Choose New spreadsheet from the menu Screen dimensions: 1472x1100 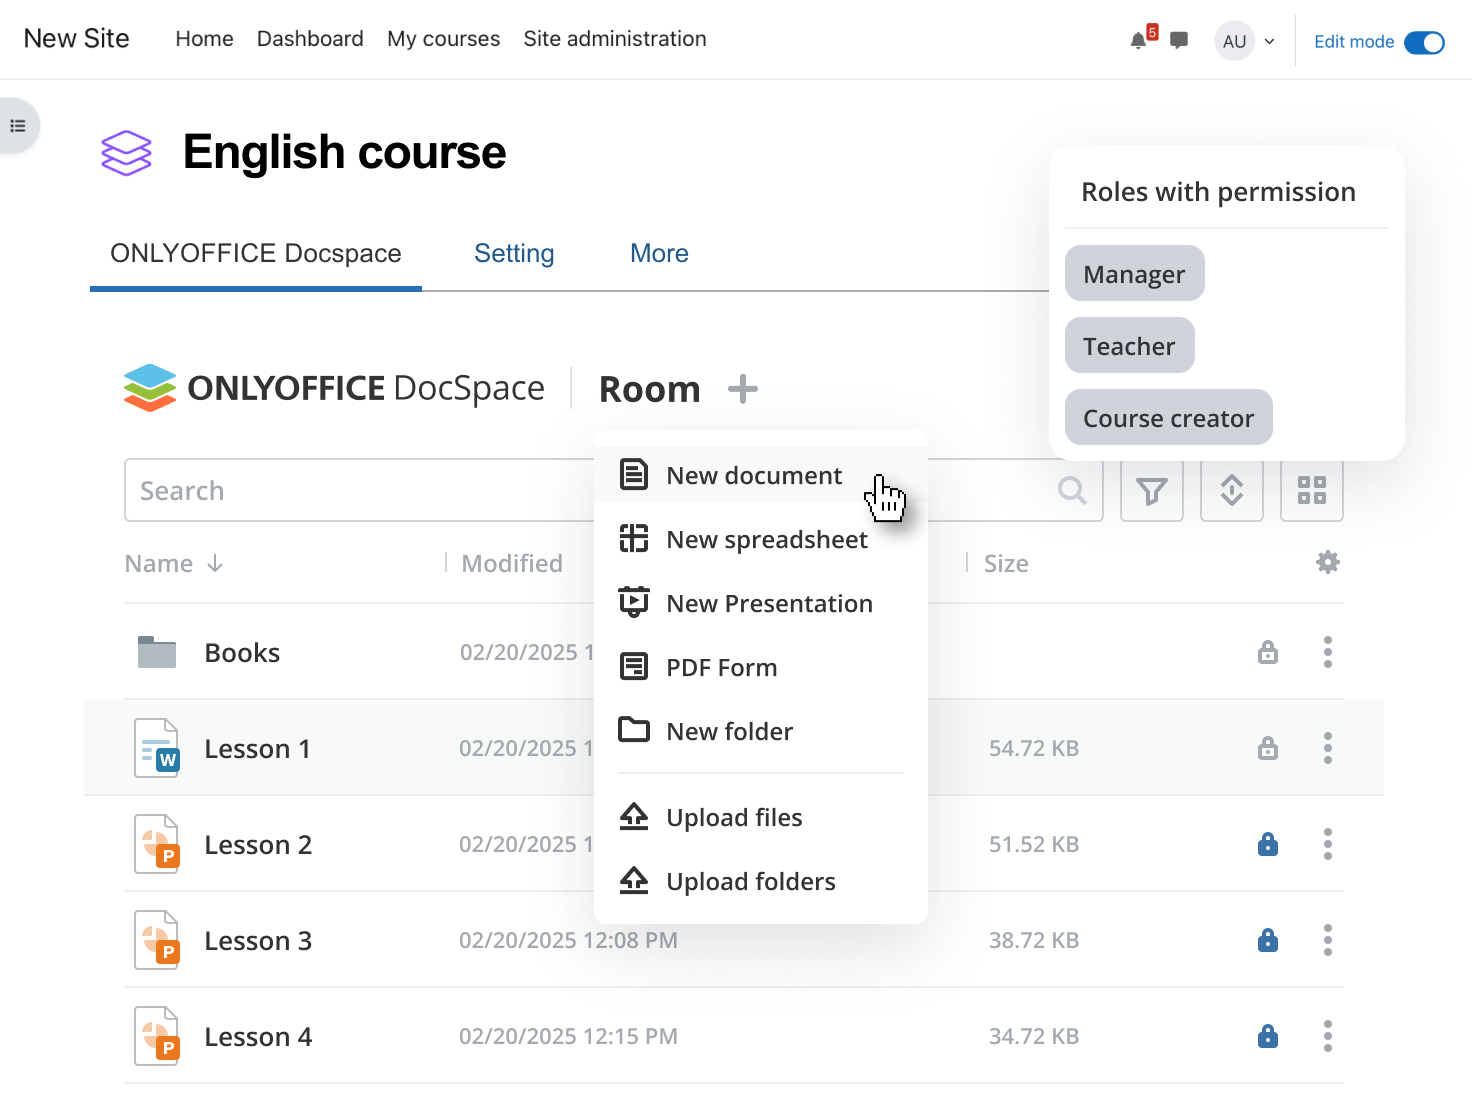[761, 539]
